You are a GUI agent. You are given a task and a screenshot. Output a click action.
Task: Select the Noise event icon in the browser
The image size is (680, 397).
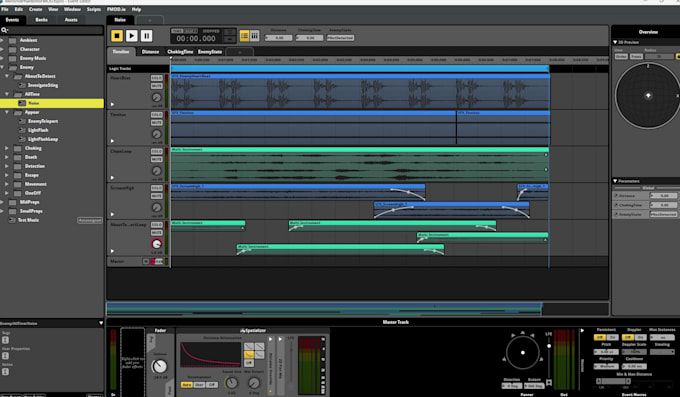[22, 103]
